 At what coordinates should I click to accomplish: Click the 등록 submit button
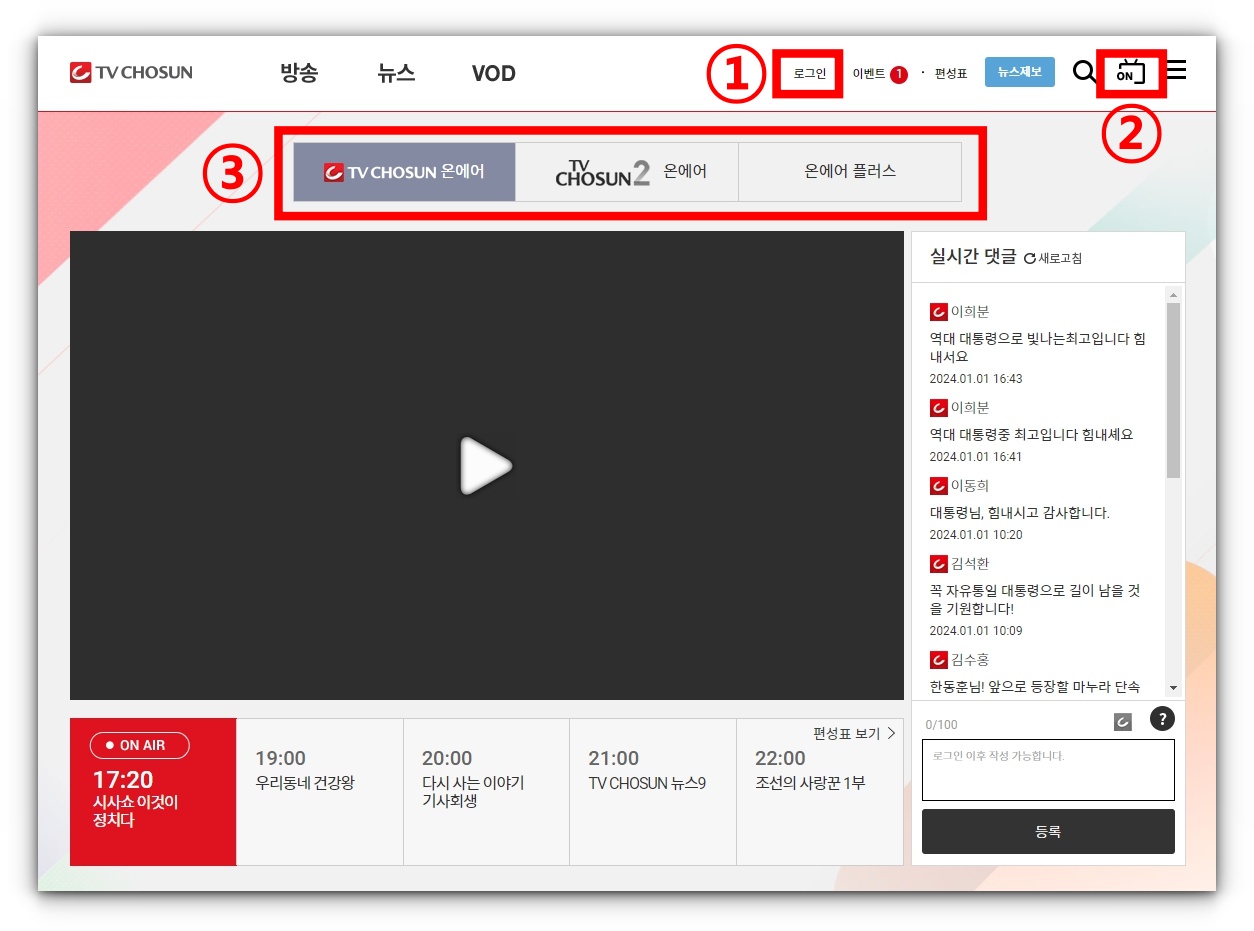[1048, 831]
